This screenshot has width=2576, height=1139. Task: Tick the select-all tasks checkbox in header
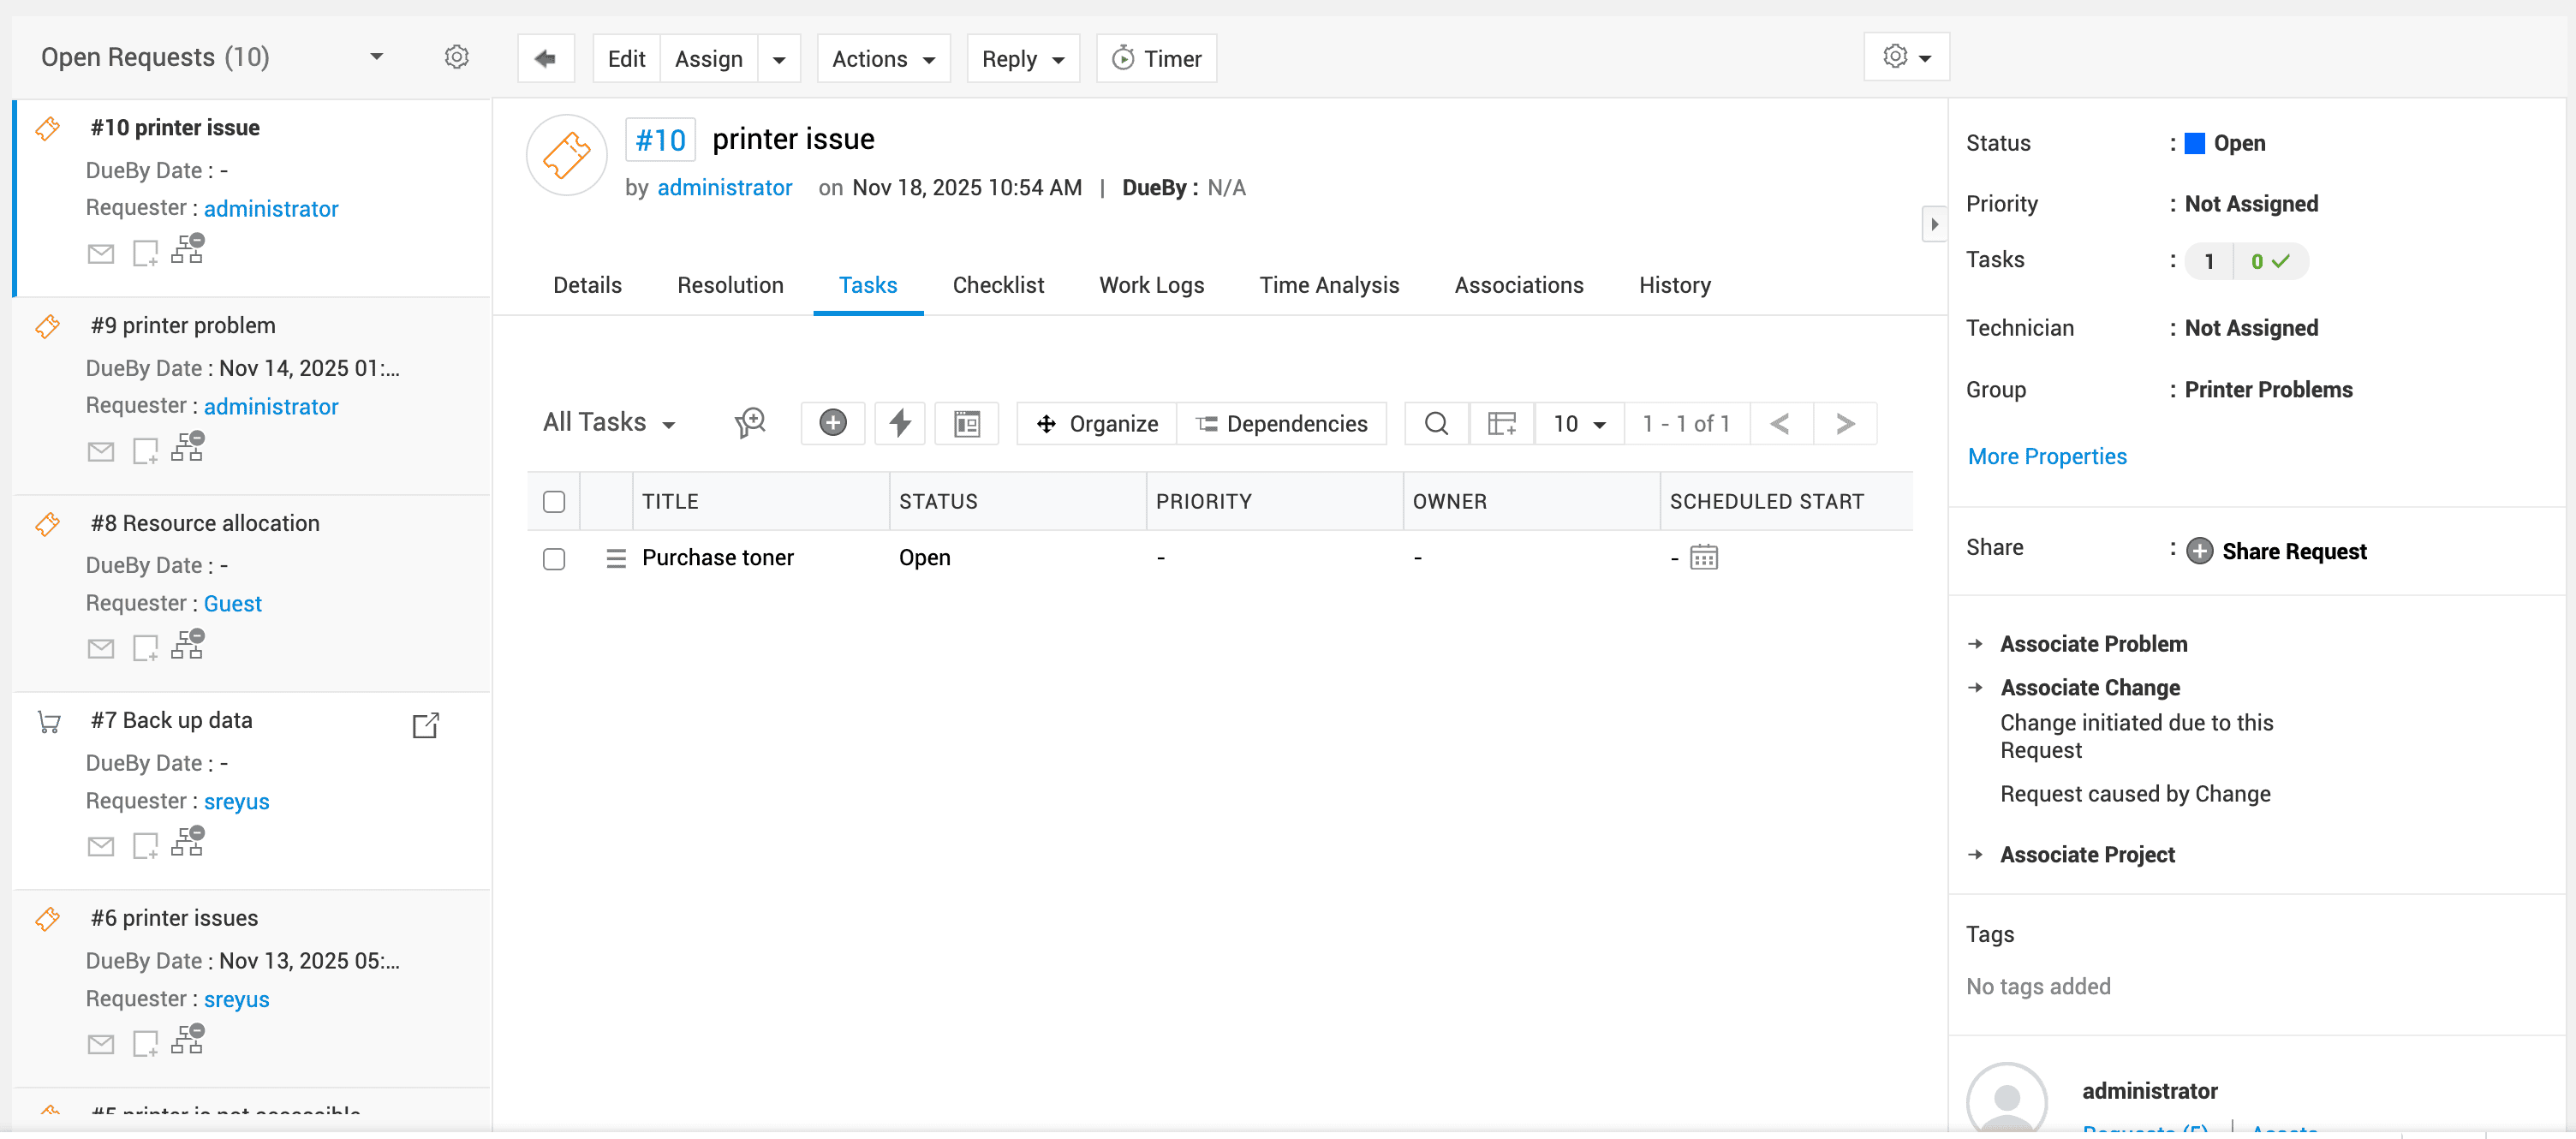pos(554,501)
